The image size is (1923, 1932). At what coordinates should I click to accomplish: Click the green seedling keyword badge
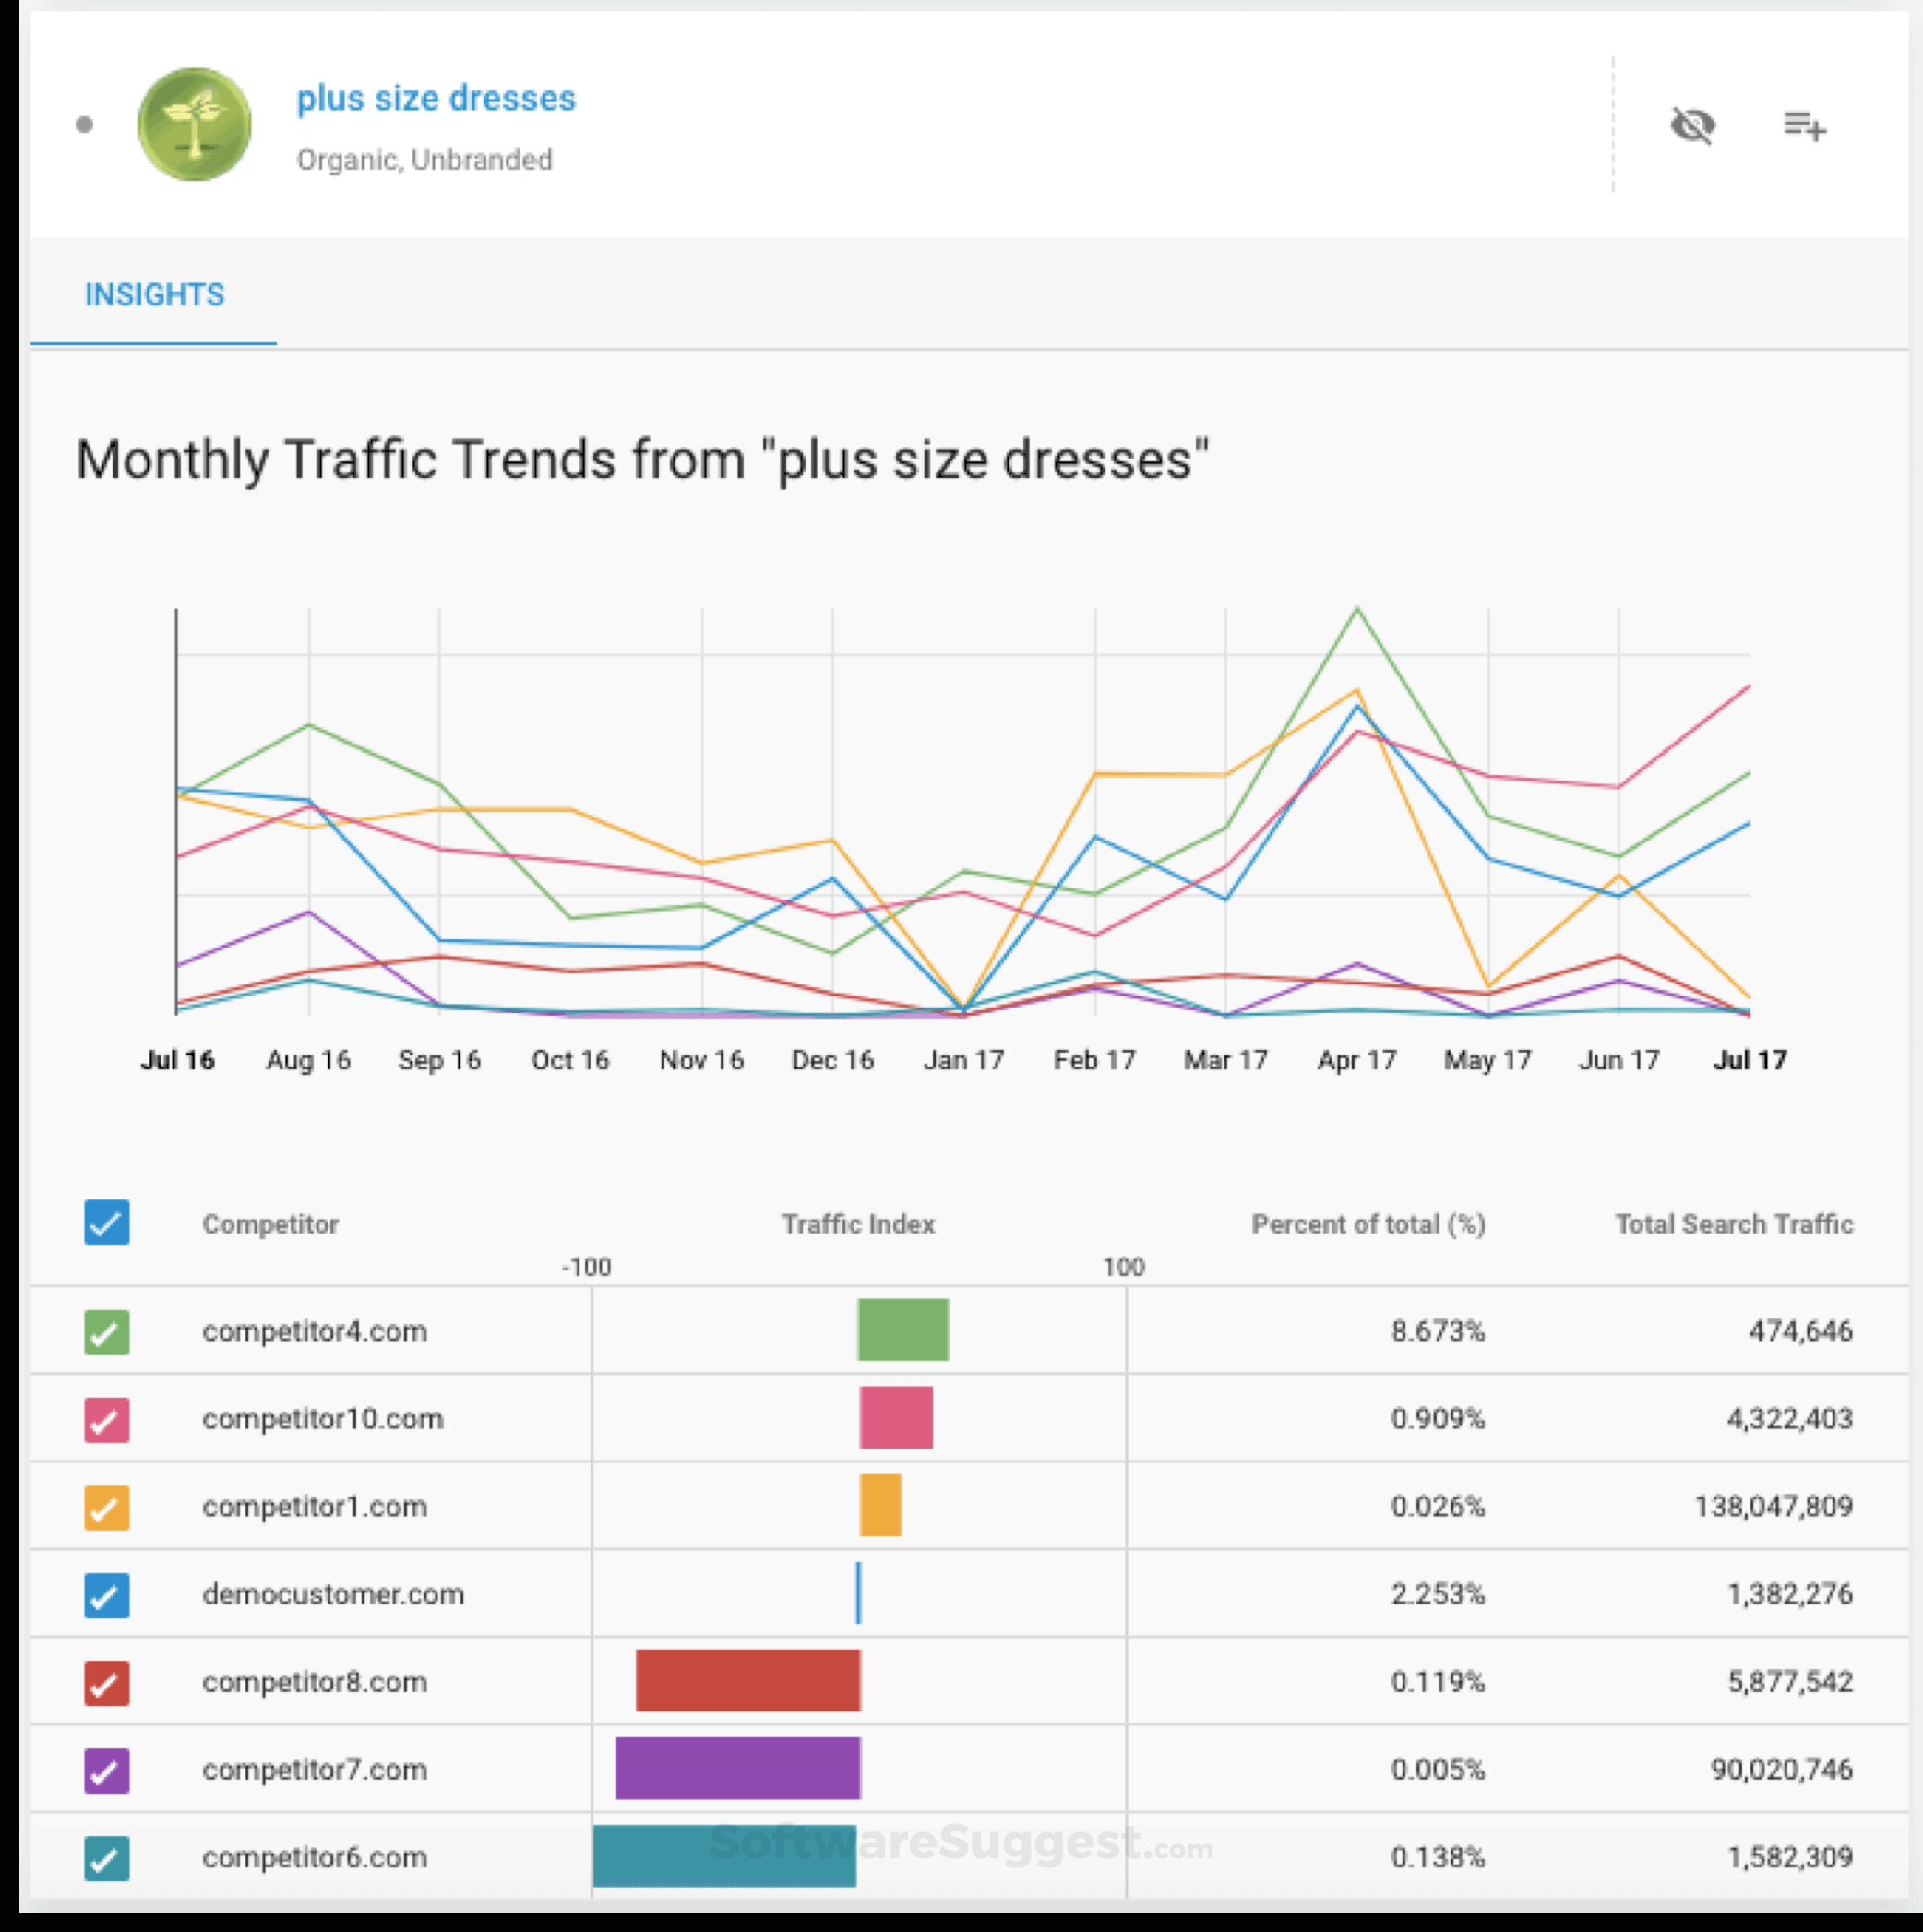pos(195,125)
